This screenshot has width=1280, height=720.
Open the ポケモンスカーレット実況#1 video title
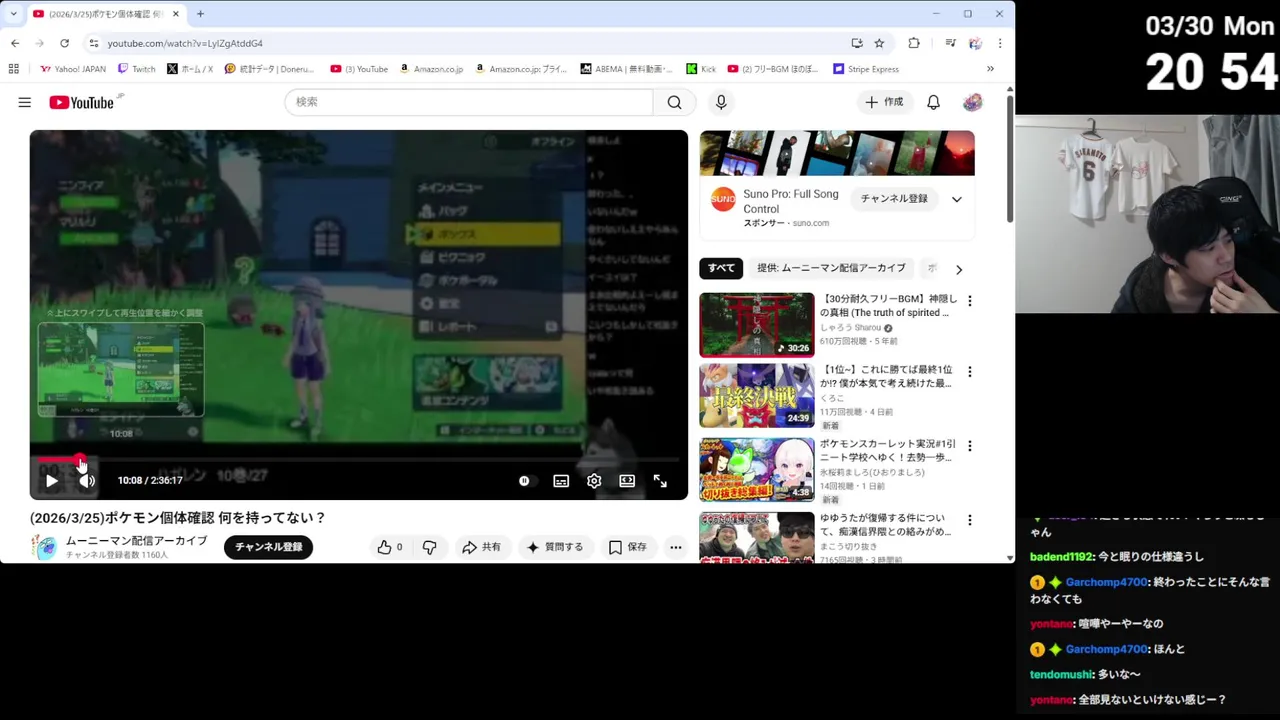point(888,450)
